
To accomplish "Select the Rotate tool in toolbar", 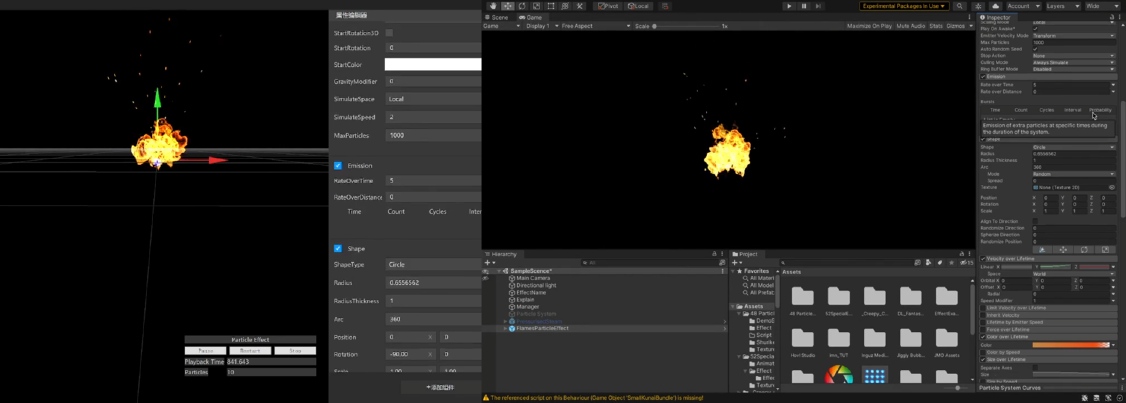I will pyautogui.click(x=522, y=6).
